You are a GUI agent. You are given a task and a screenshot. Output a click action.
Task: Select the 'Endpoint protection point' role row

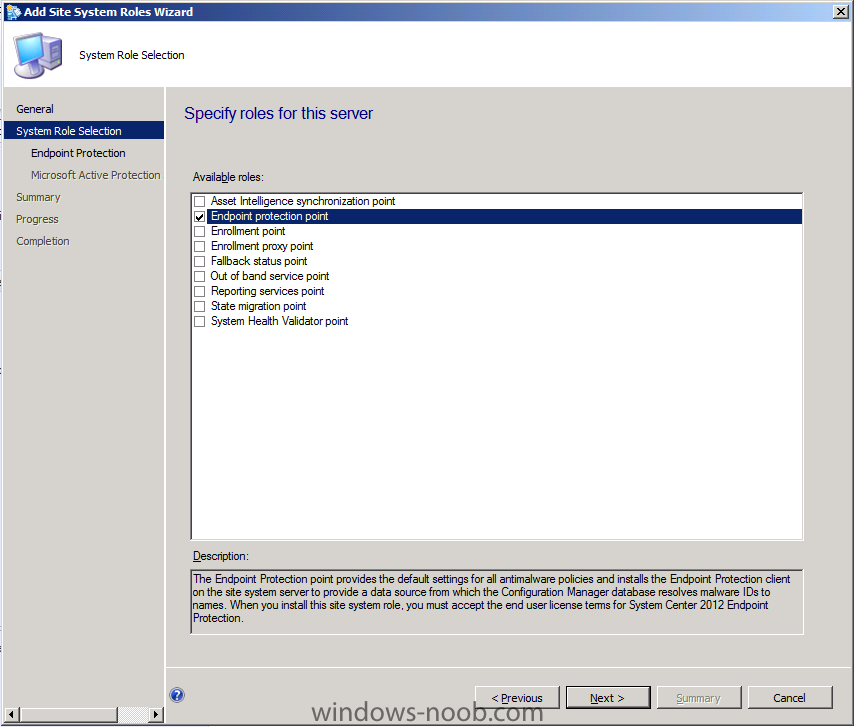[x=504, y=216]
